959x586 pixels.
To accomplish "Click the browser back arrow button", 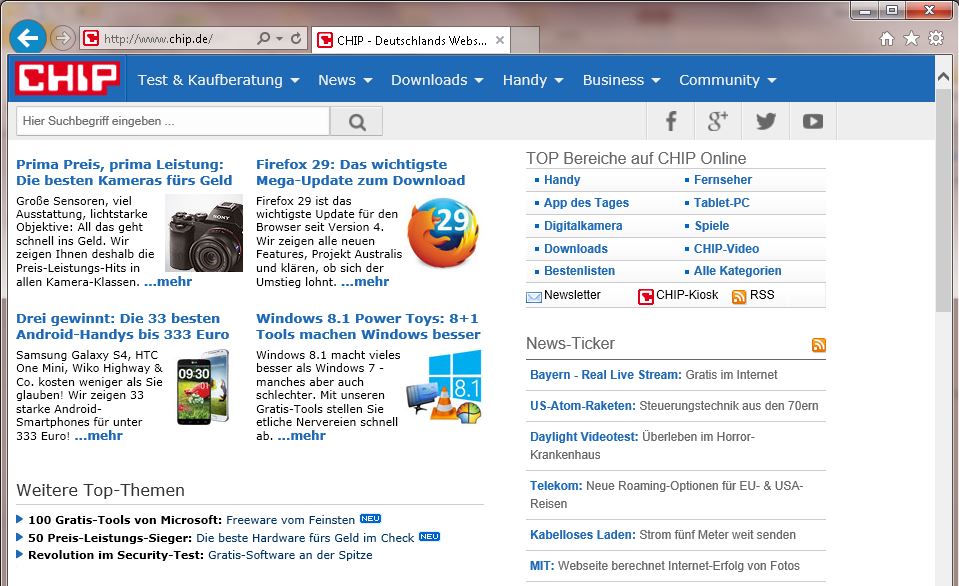I will [x=28, y=38].
